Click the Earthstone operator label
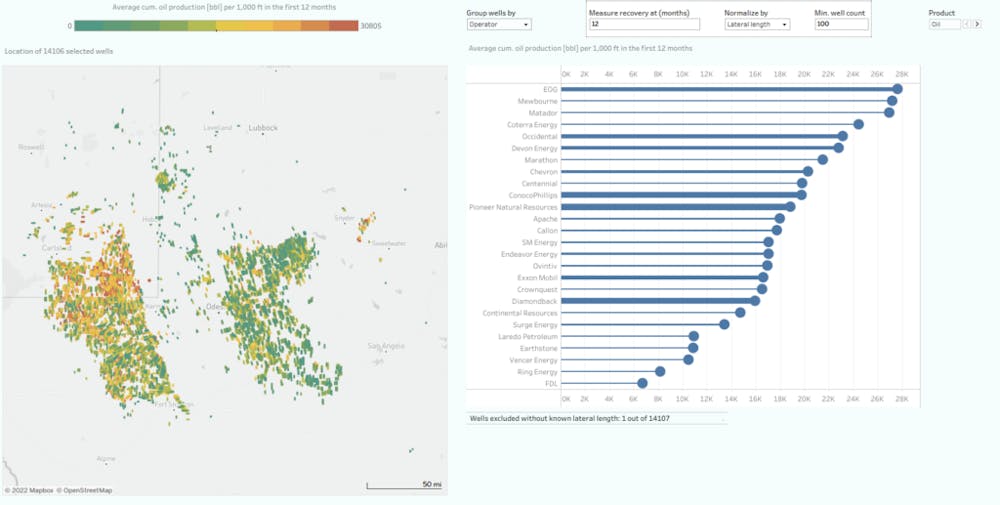1000x505 pixels. (539, 348)
